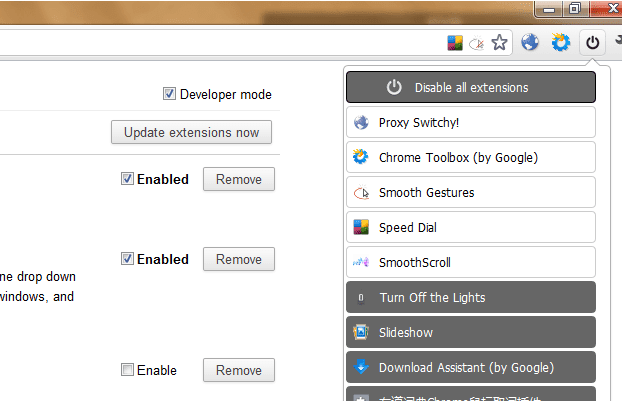This screenshot has width=622, height=403.
Task: Click the power extension toolbar button
Action: pyautogui.click(x=593, y=42)
